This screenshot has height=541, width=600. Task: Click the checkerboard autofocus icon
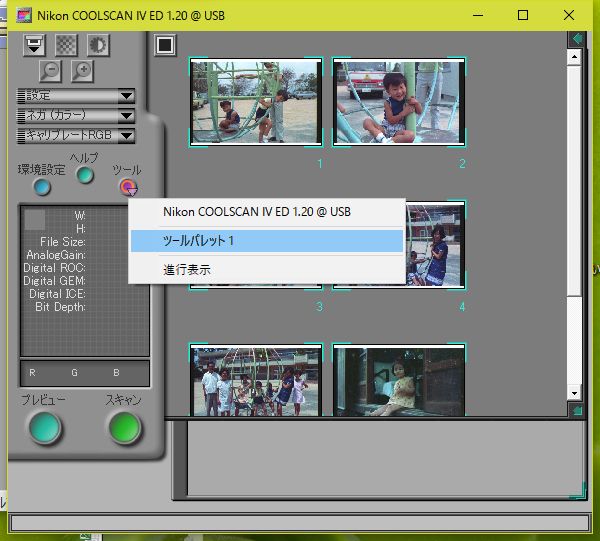click(x=66, y=45)
